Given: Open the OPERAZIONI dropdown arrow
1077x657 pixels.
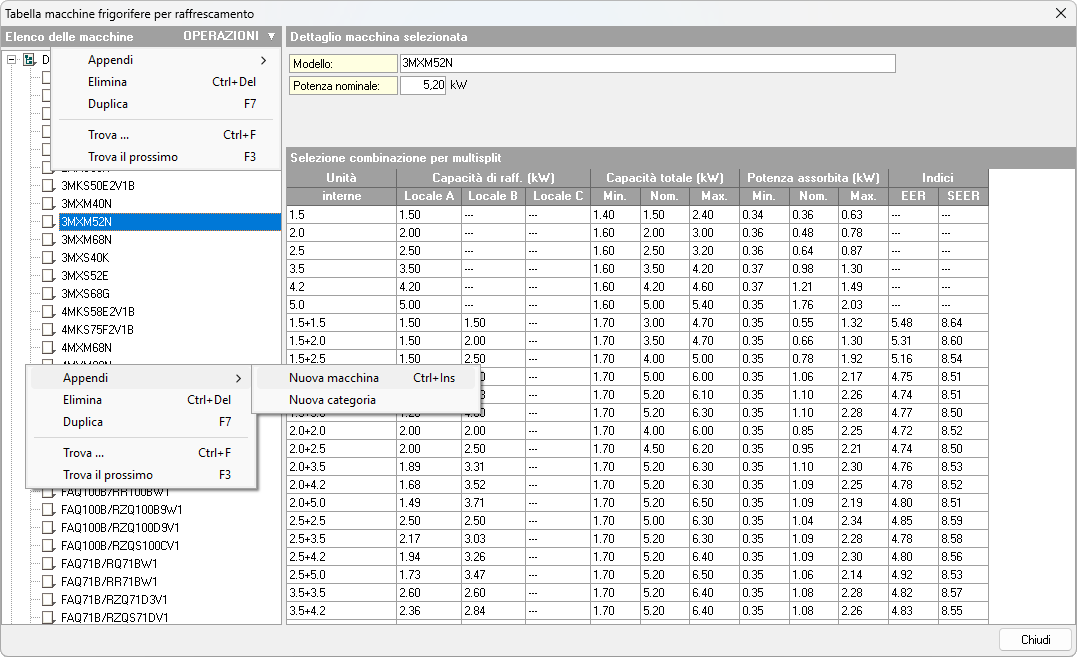Looking at the screenshot, I should [271, 37].
